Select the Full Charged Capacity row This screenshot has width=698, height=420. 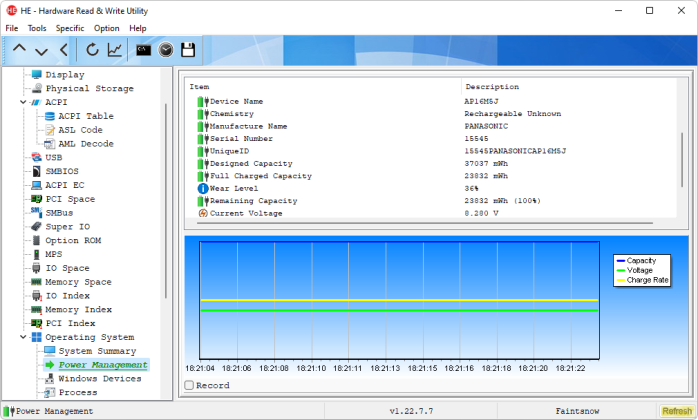pyautogui.click(x=430, y=176)
